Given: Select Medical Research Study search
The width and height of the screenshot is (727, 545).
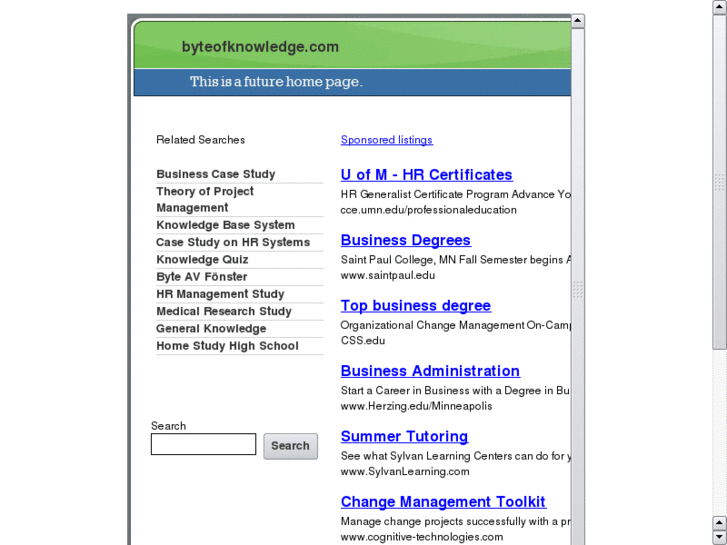Looking at the screenshot, I should [x=224, y=311].
